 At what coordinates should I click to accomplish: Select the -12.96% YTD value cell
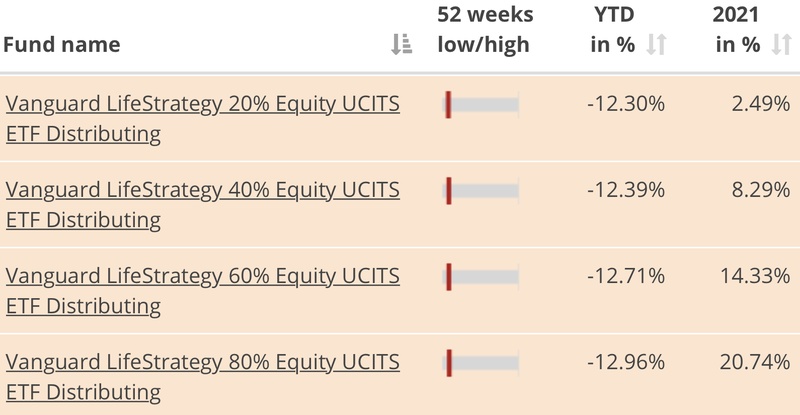(625, 362)
